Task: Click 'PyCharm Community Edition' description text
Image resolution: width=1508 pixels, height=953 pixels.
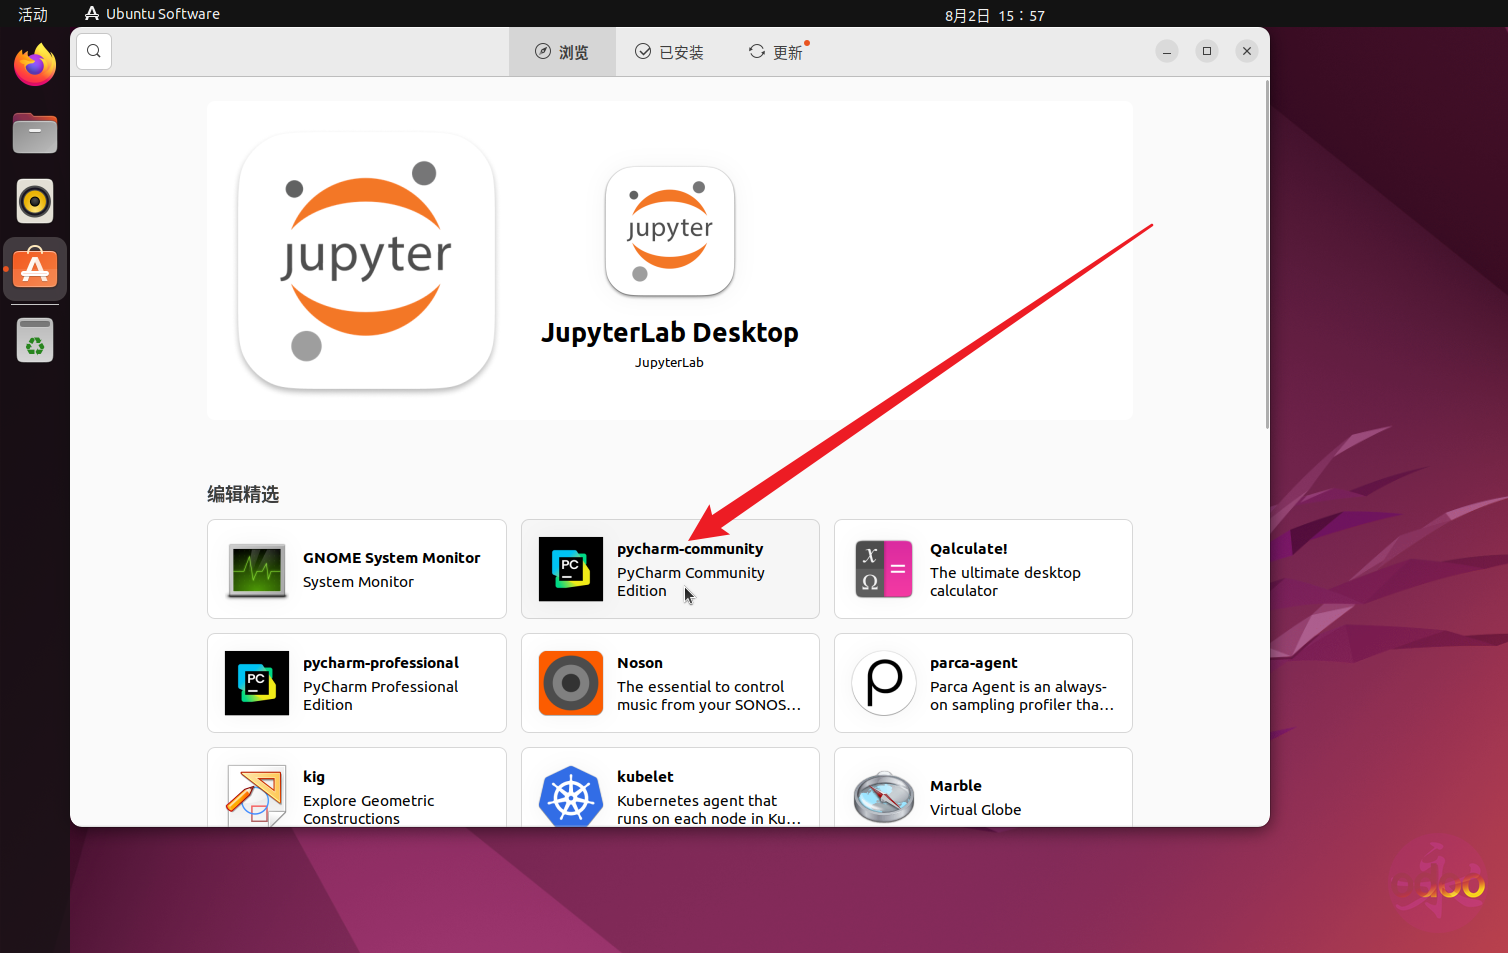Action: point(690,582)
